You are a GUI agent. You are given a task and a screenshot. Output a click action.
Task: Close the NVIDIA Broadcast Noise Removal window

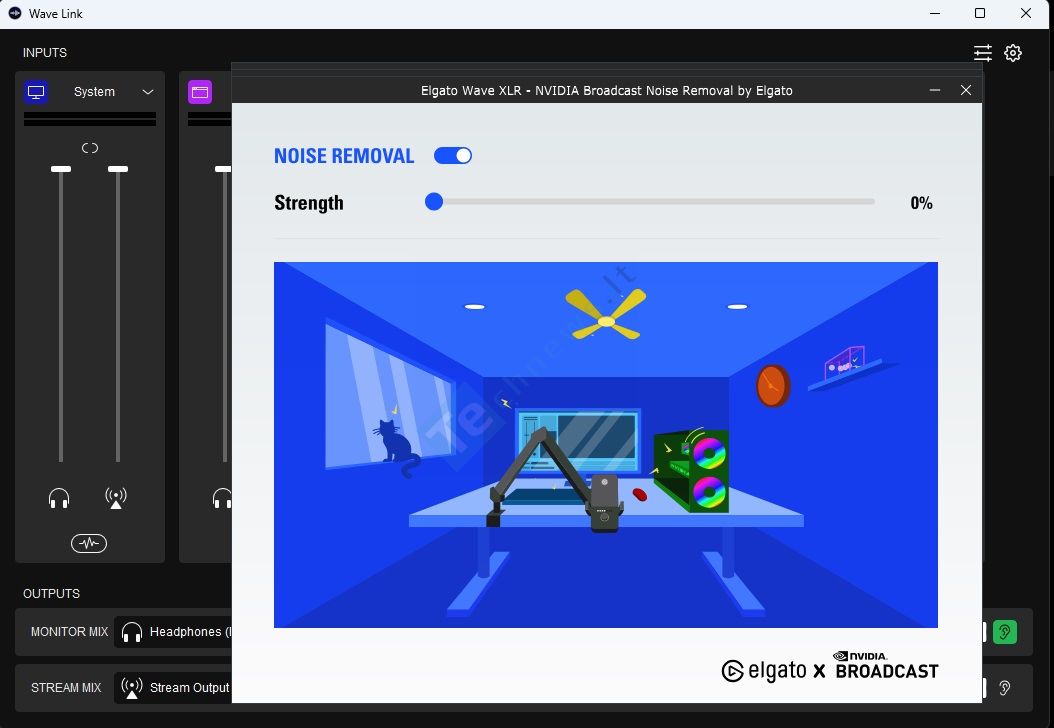point(966,90)
